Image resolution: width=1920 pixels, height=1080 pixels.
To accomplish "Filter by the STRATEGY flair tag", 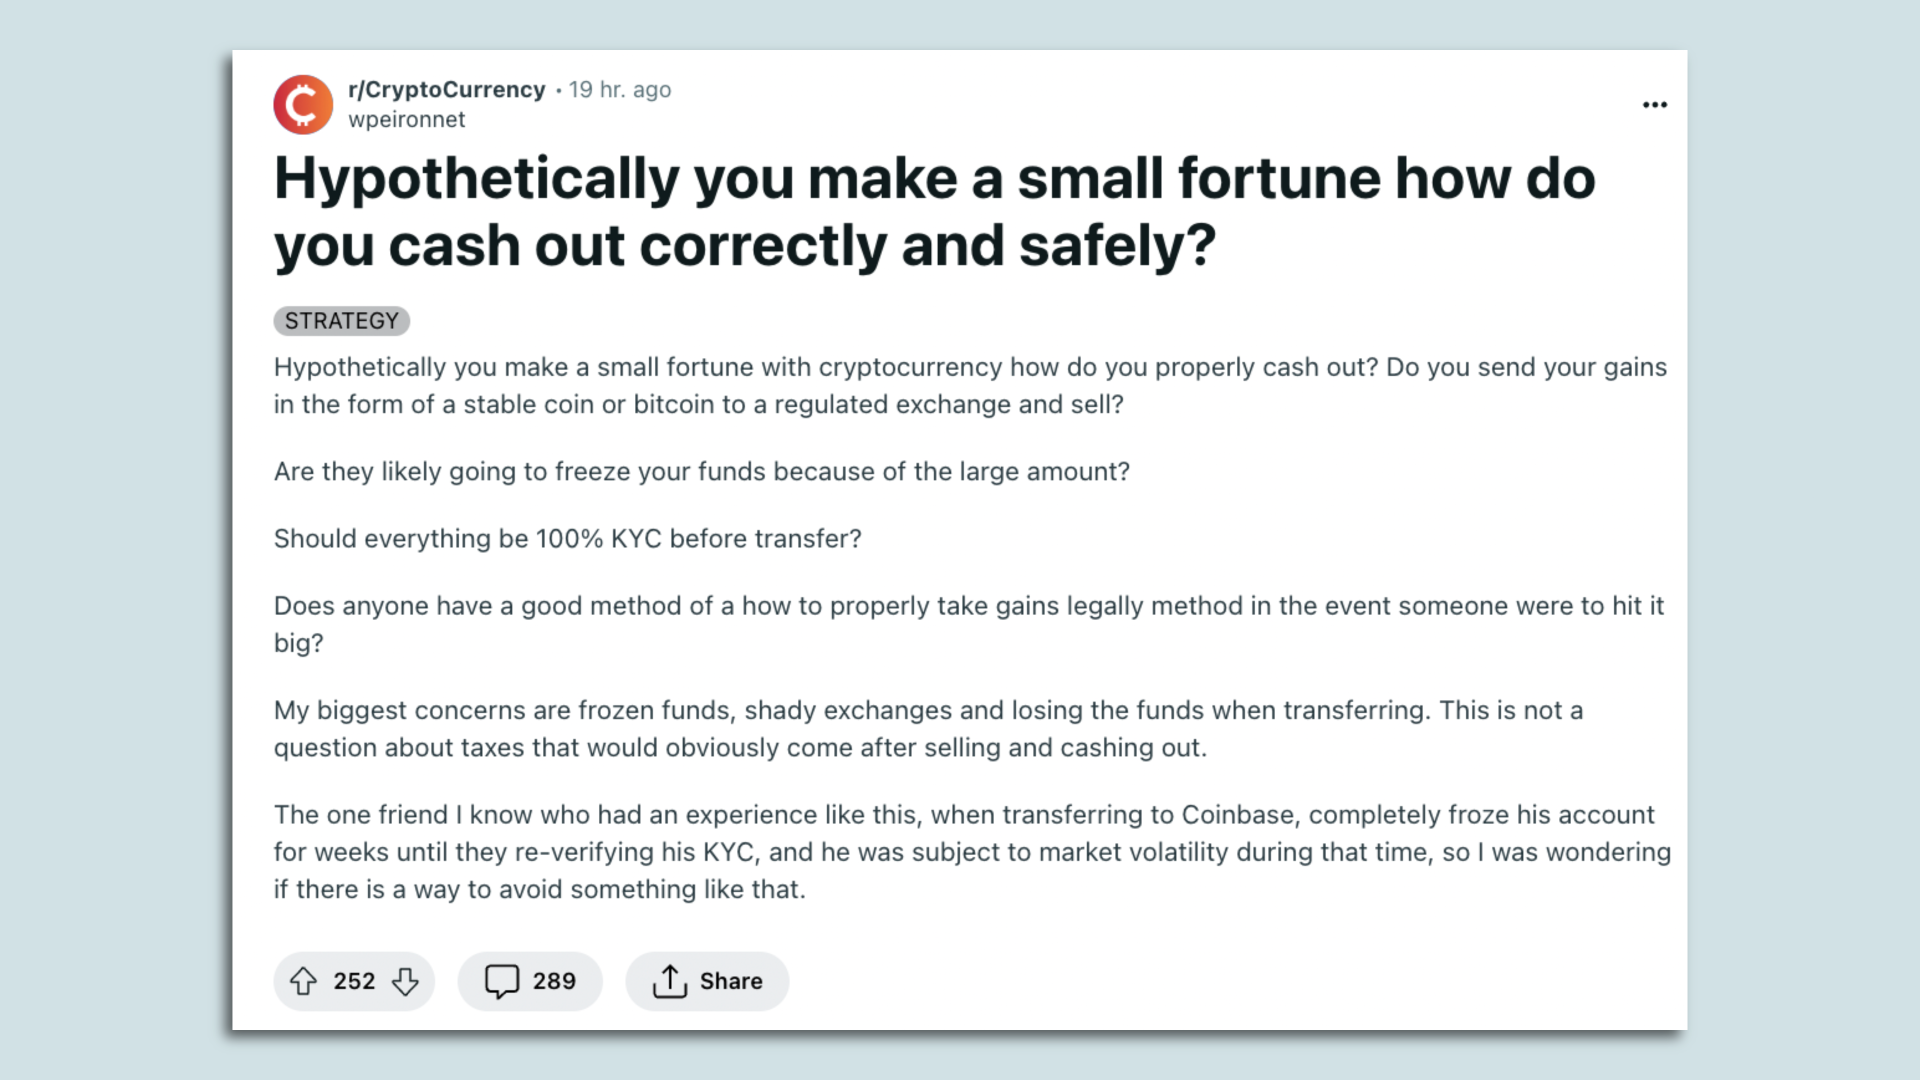I will point(341,321).
